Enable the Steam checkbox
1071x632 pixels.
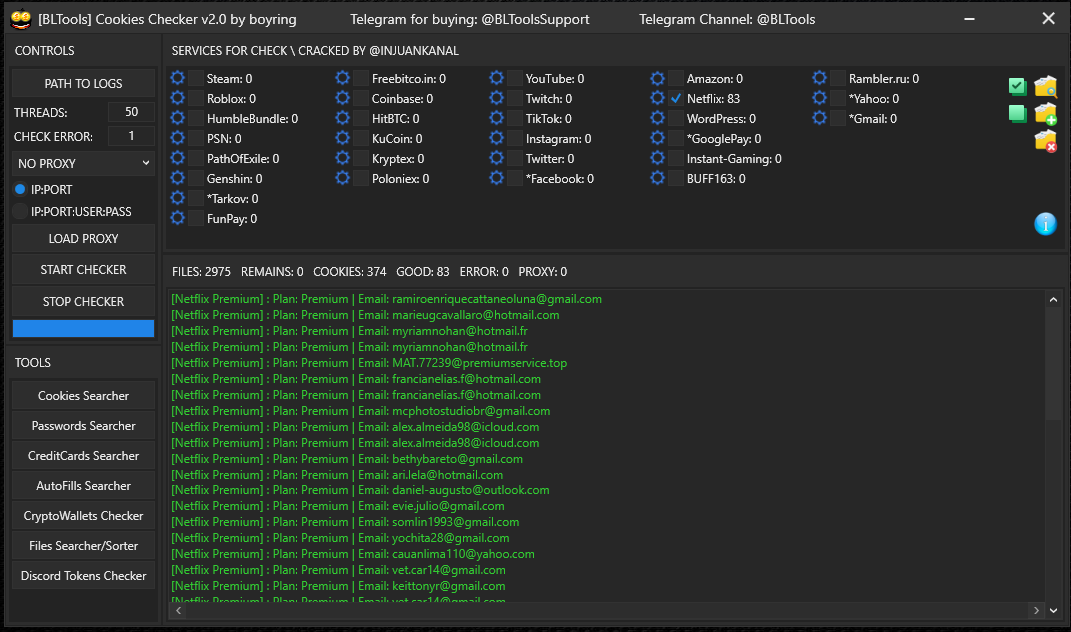[x=196, y=79]
